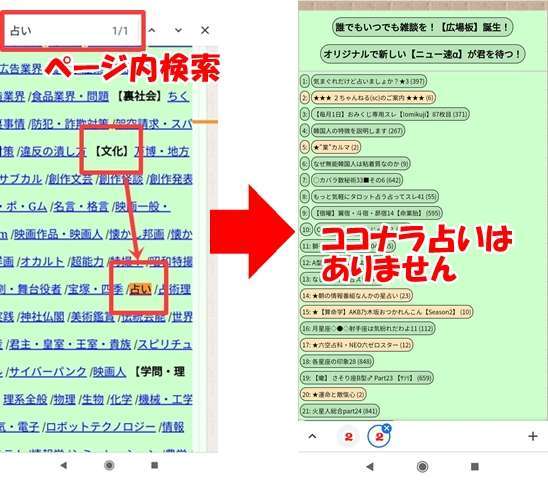This screenshot has width=548, height=480.
Task: Open the 名言・格言 board link
Action: tap(81, 207)
